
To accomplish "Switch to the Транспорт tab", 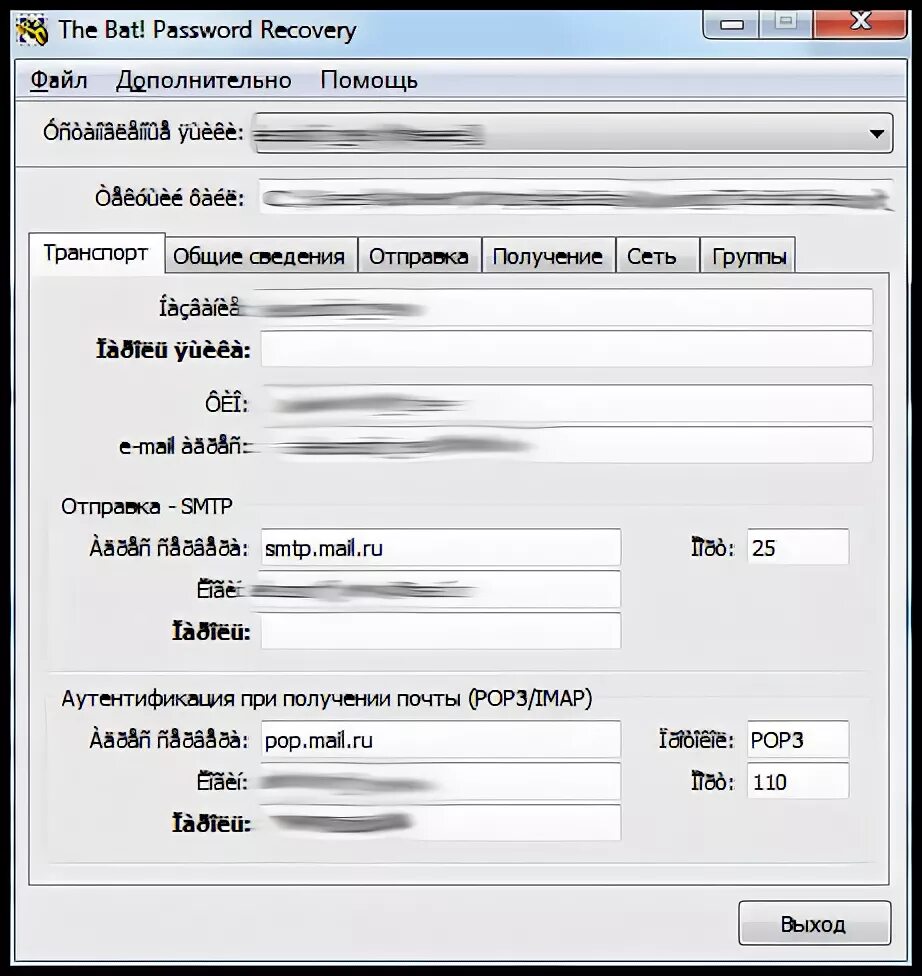I will point(96,253).
